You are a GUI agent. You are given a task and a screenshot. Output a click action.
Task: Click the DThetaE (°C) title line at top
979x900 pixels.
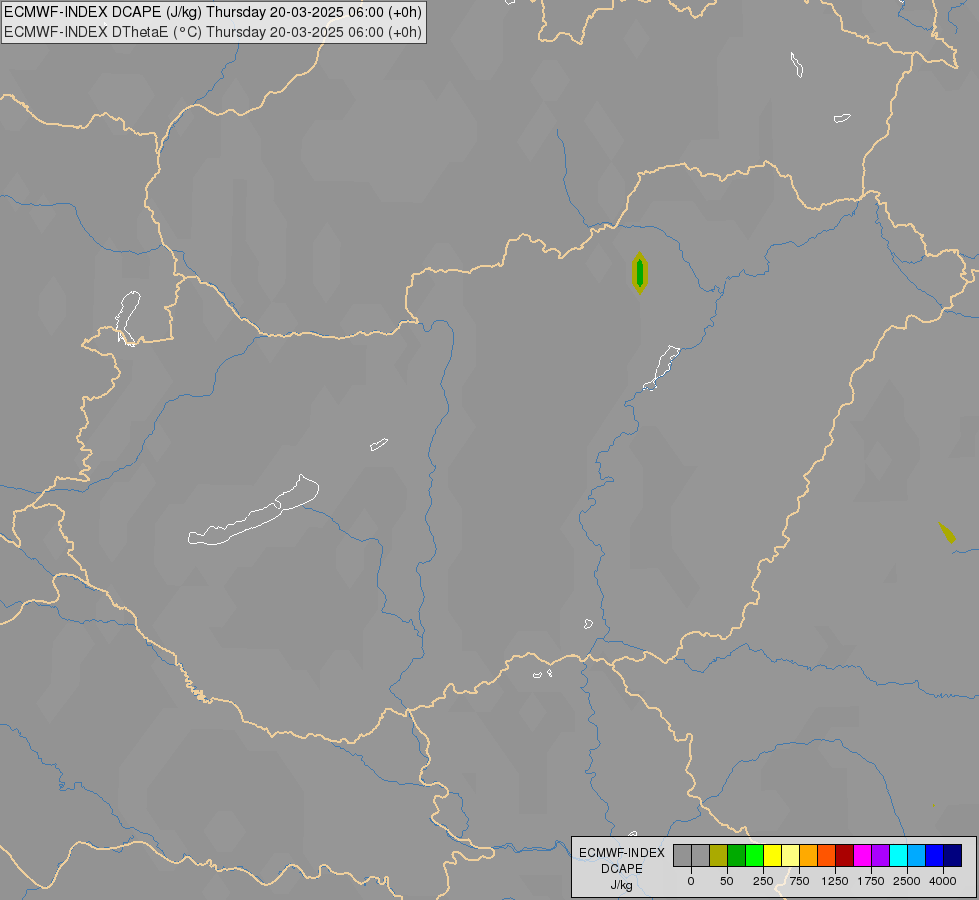[213, 32]
